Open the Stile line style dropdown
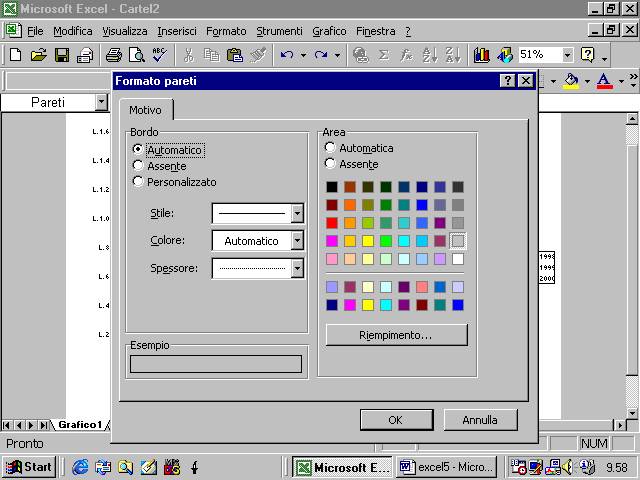 pos(297,213)
